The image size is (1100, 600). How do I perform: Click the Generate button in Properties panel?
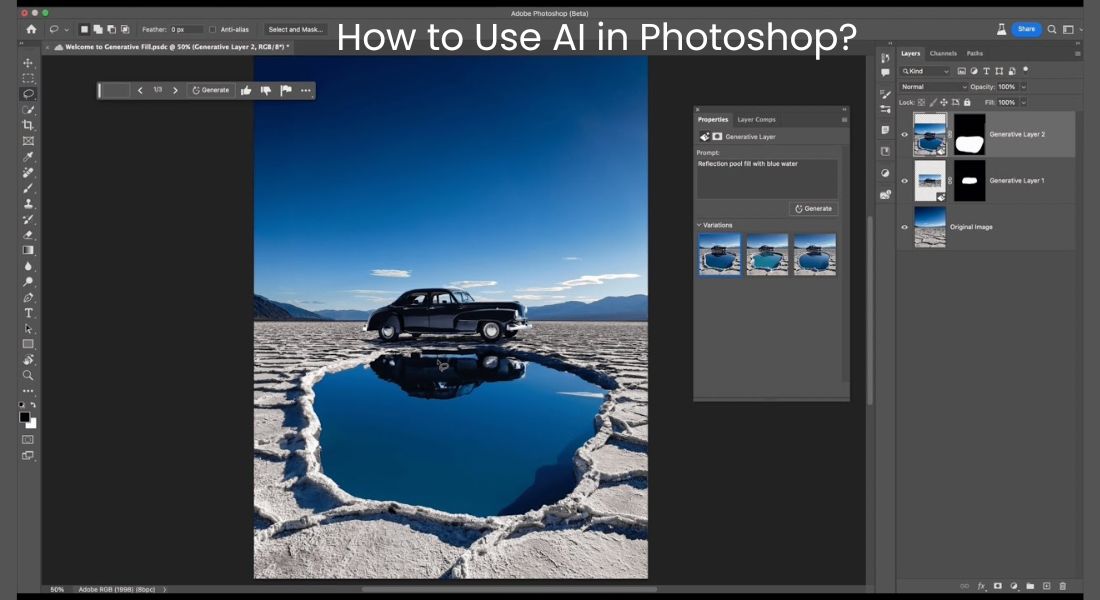(812, 208)
